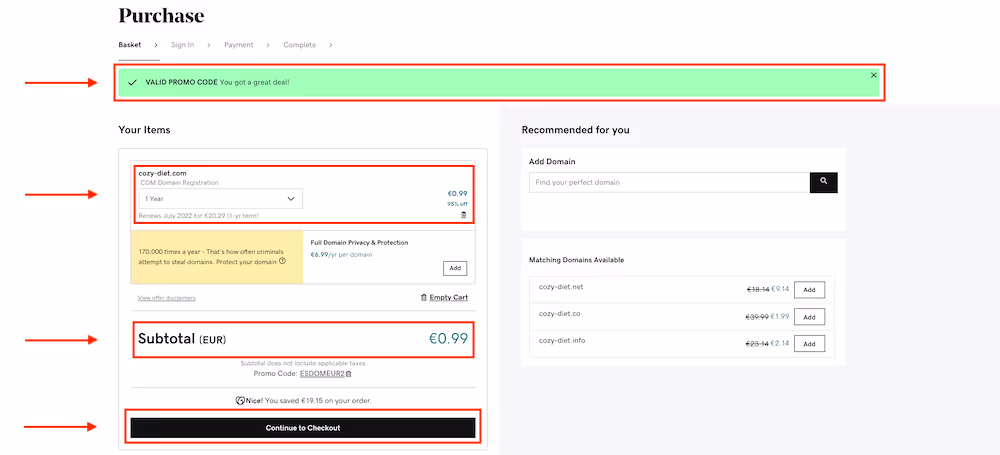Open the 1 Year term dropdown

[x=220, y=199]
